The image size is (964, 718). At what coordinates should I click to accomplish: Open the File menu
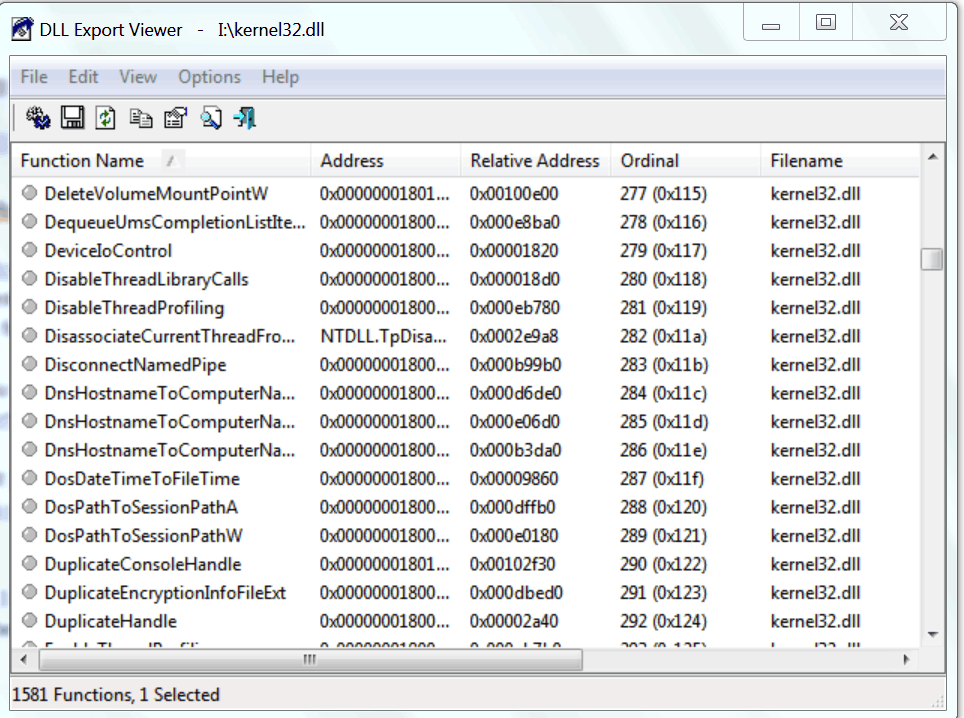33,76
